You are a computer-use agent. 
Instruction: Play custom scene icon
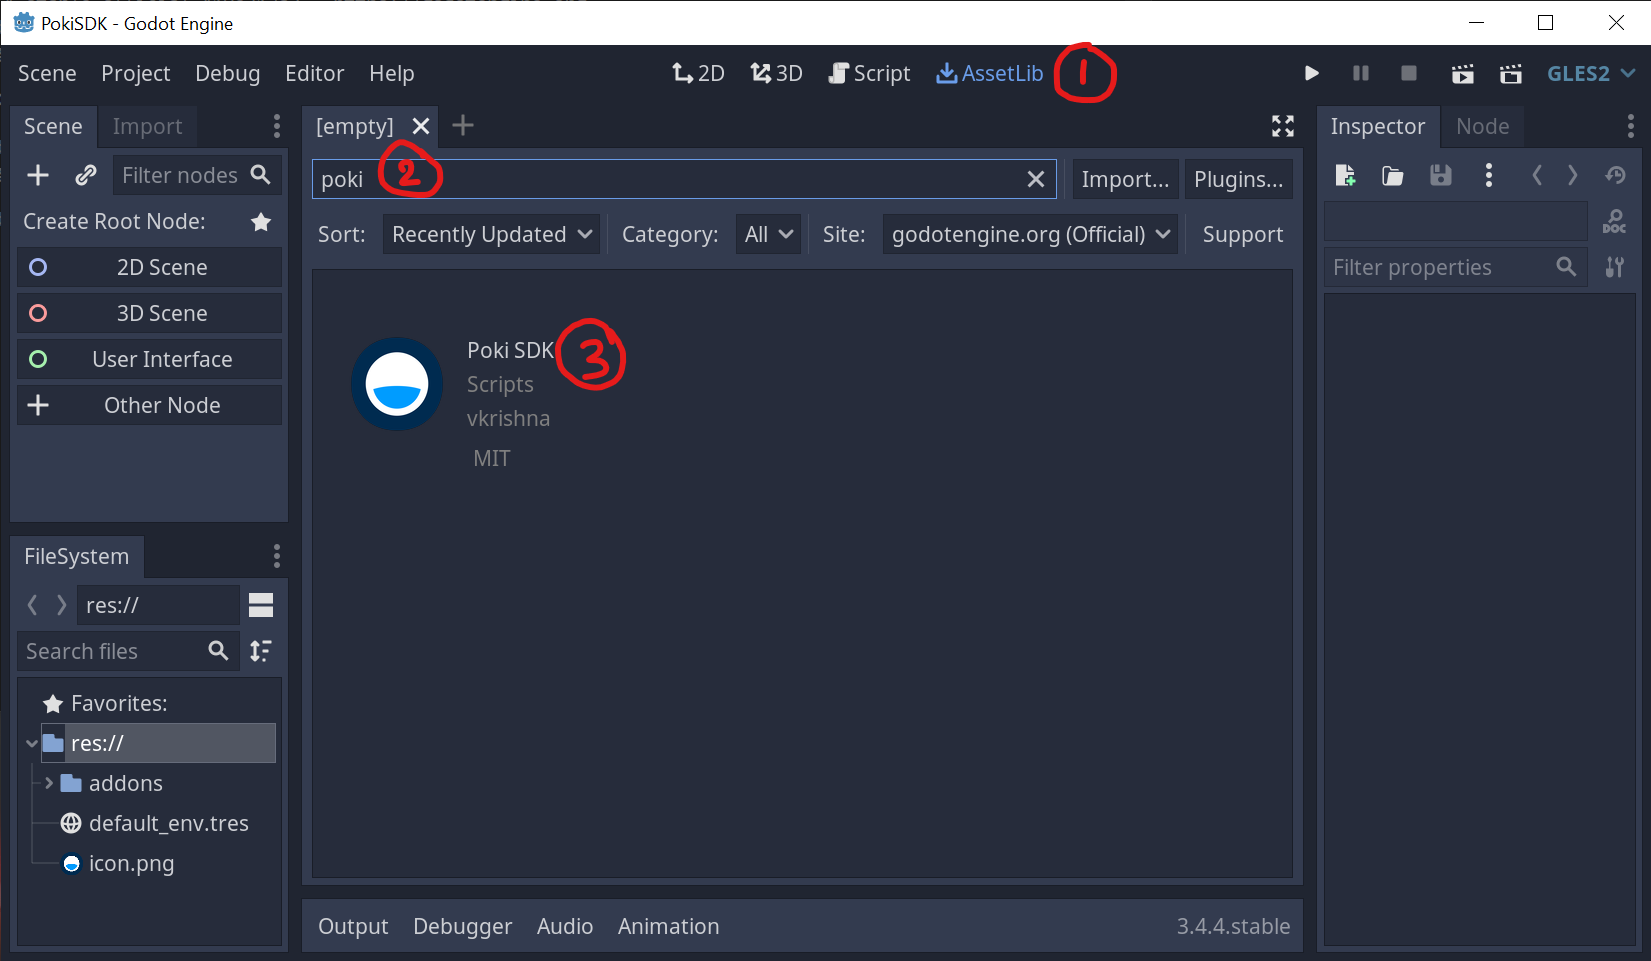(1511, 73)
